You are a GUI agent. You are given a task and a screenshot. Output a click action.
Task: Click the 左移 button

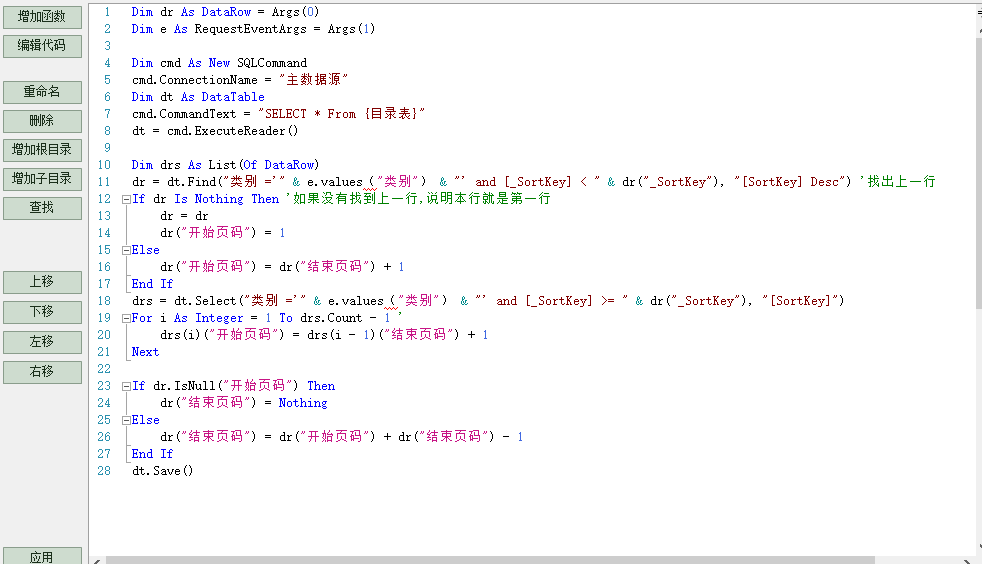click(x=42, y=342)
